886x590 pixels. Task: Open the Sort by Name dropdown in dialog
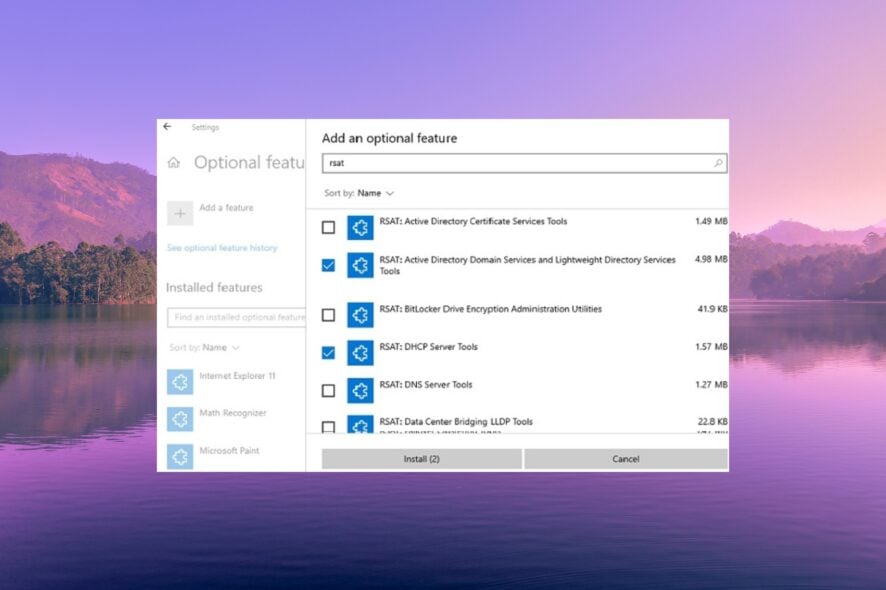point(359,193)
